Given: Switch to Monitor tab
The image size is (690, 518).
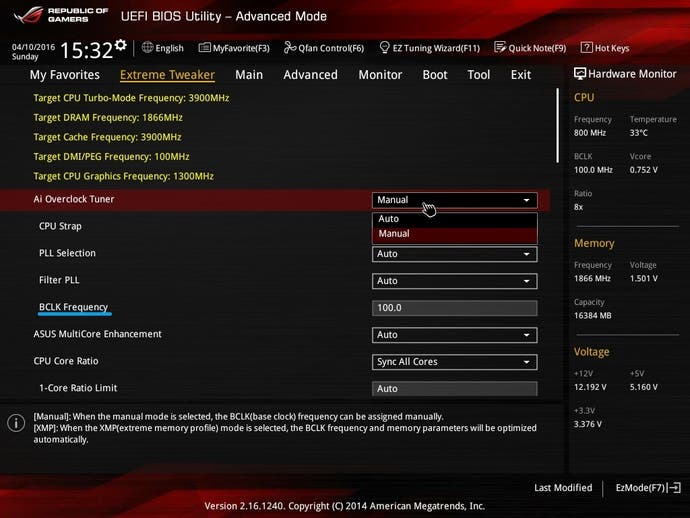Looking at the screenshot, I should coord(380,75).
